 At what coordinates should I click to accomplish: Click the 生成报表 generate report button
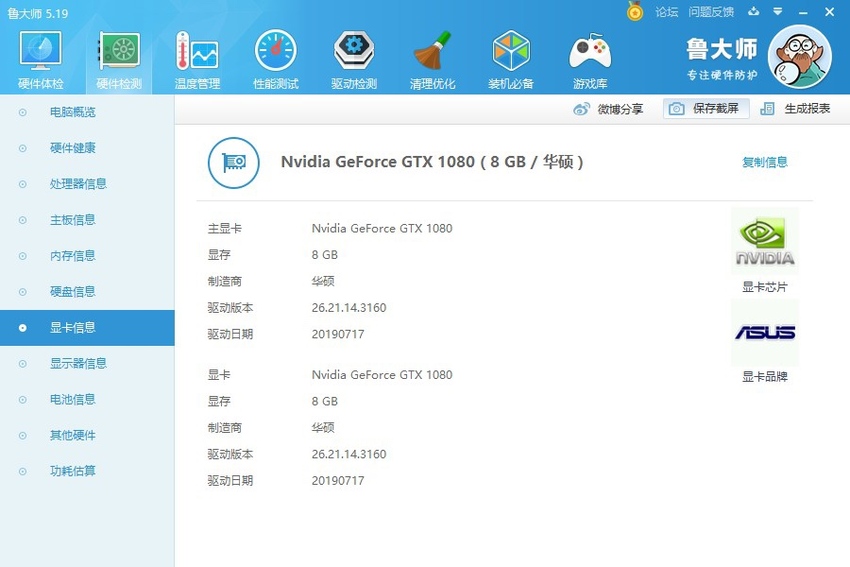coord(795,108)
